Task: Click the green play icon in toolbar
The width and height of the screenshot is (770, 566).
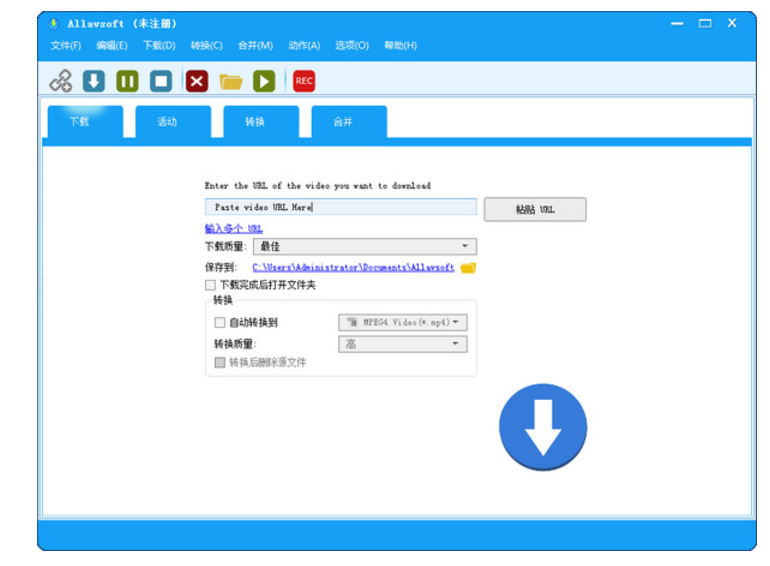Action: click(264, 81)
